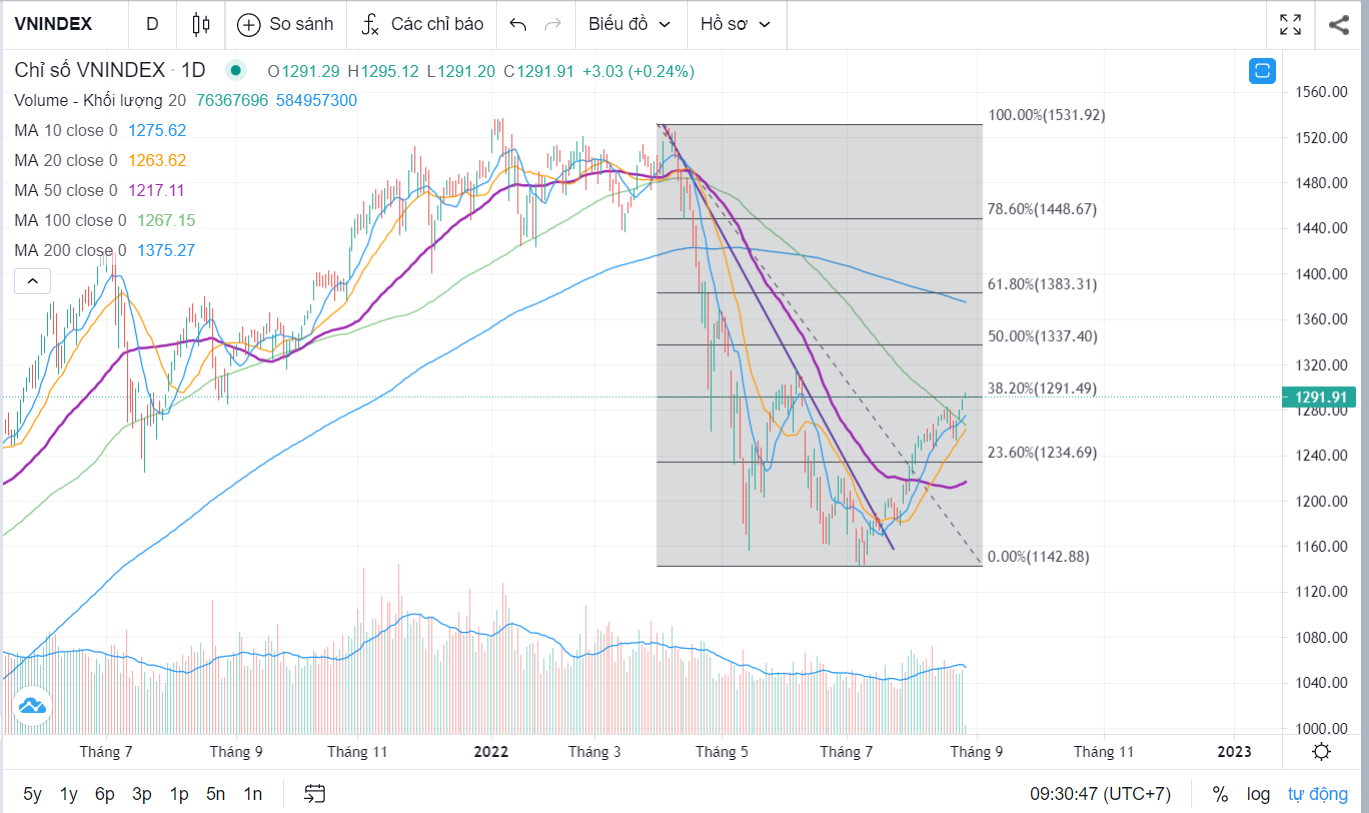Share the chart via share icon
The image size is (1369, 813).
[1339, 24]
